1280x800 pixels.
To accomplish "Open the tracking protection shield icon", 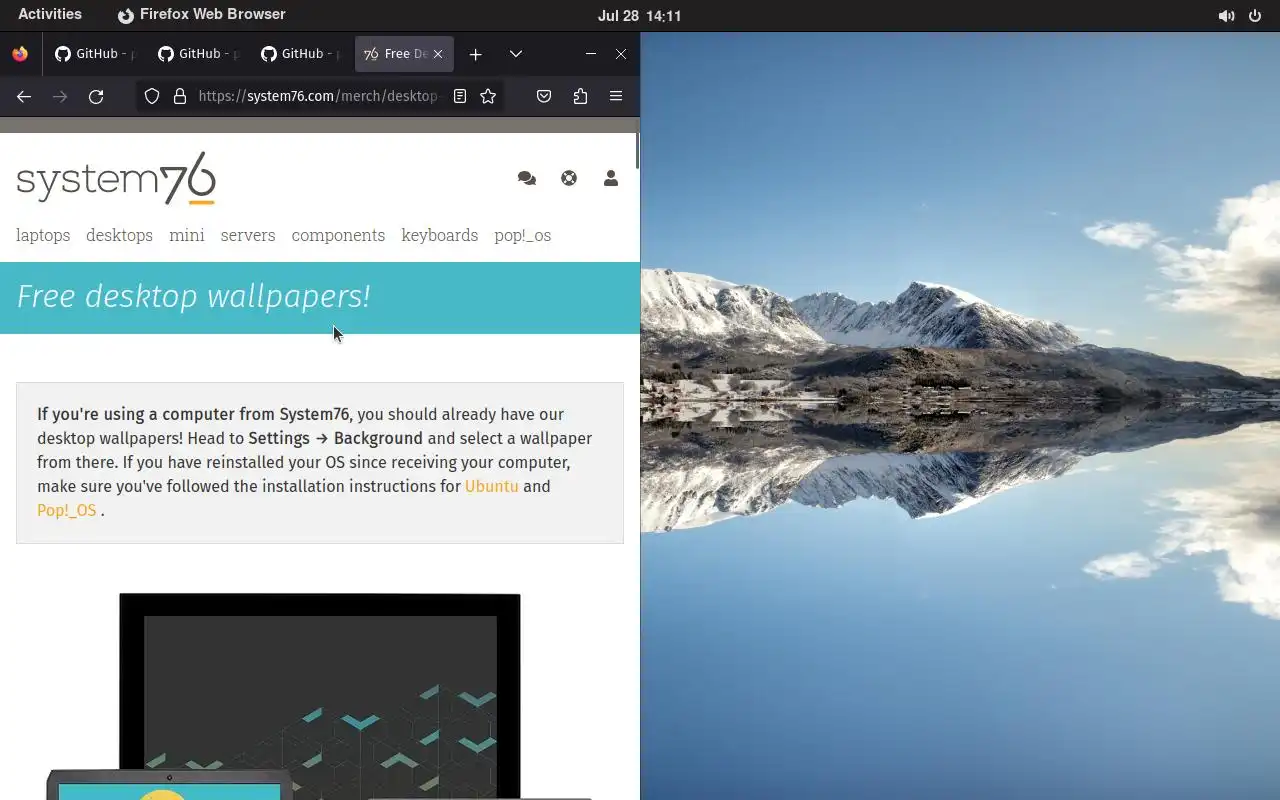I will pyautogui.click(x=152, y=96).
